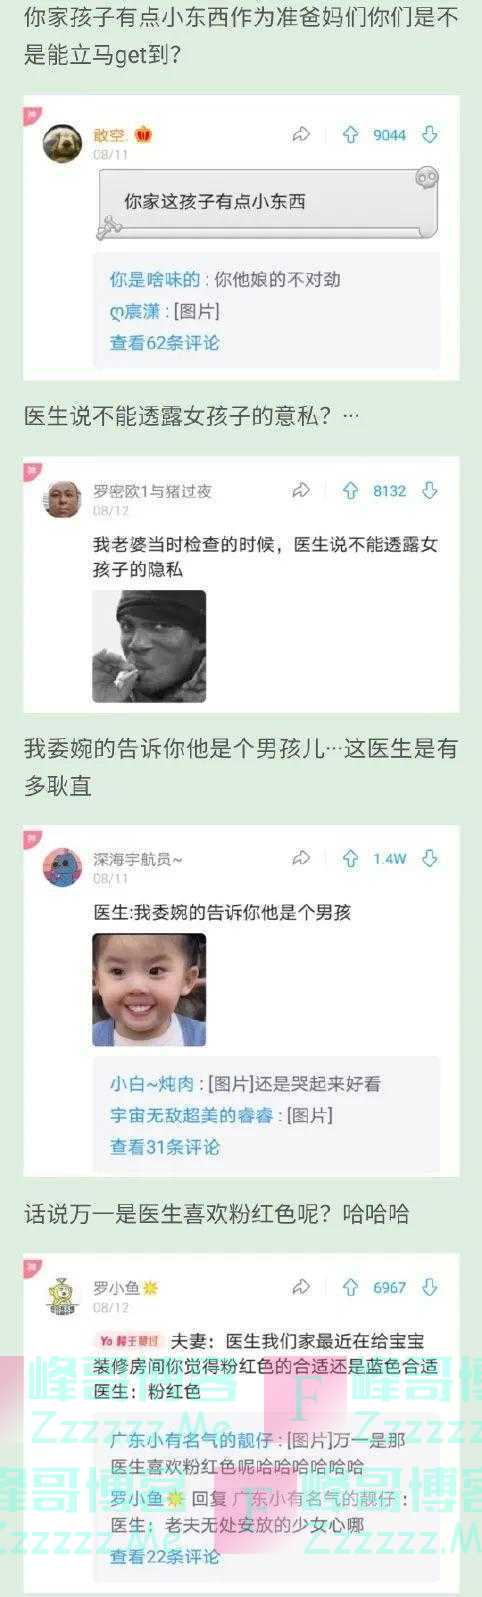Open the smiling child meme image

coord(149,990)
